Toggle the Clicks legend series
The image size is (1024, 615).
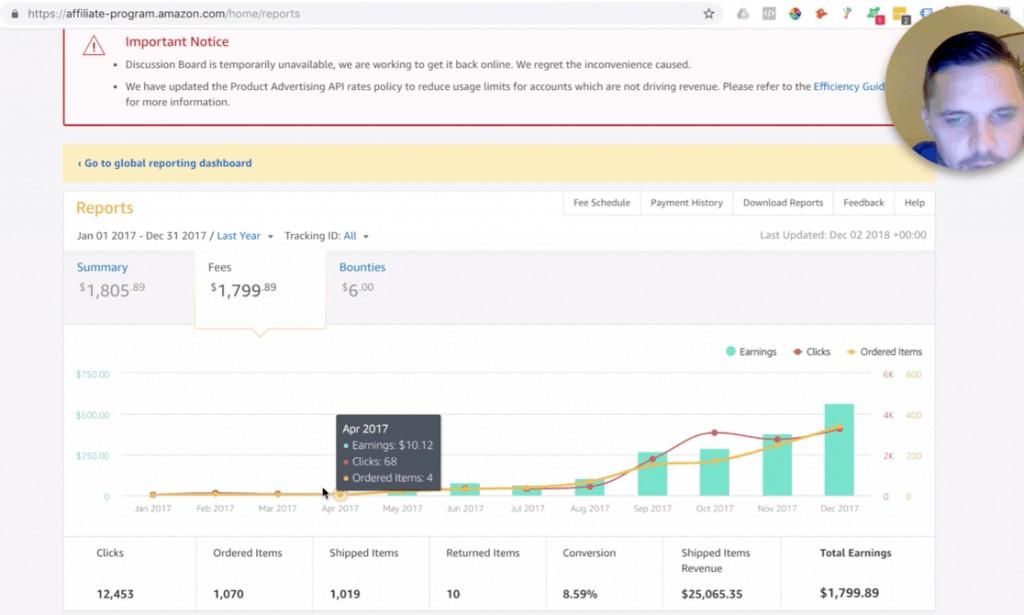[811, 352]
